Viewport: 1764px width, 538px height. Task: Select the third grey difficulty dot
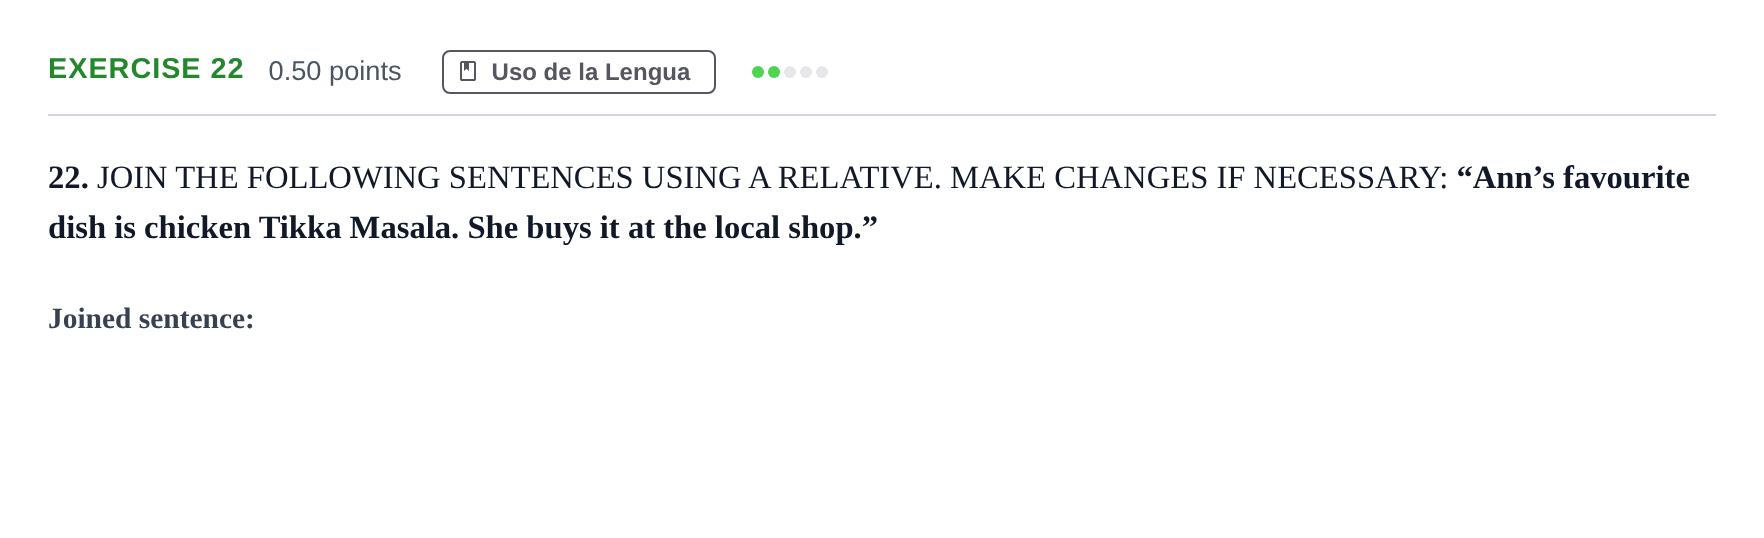point(790,72)
